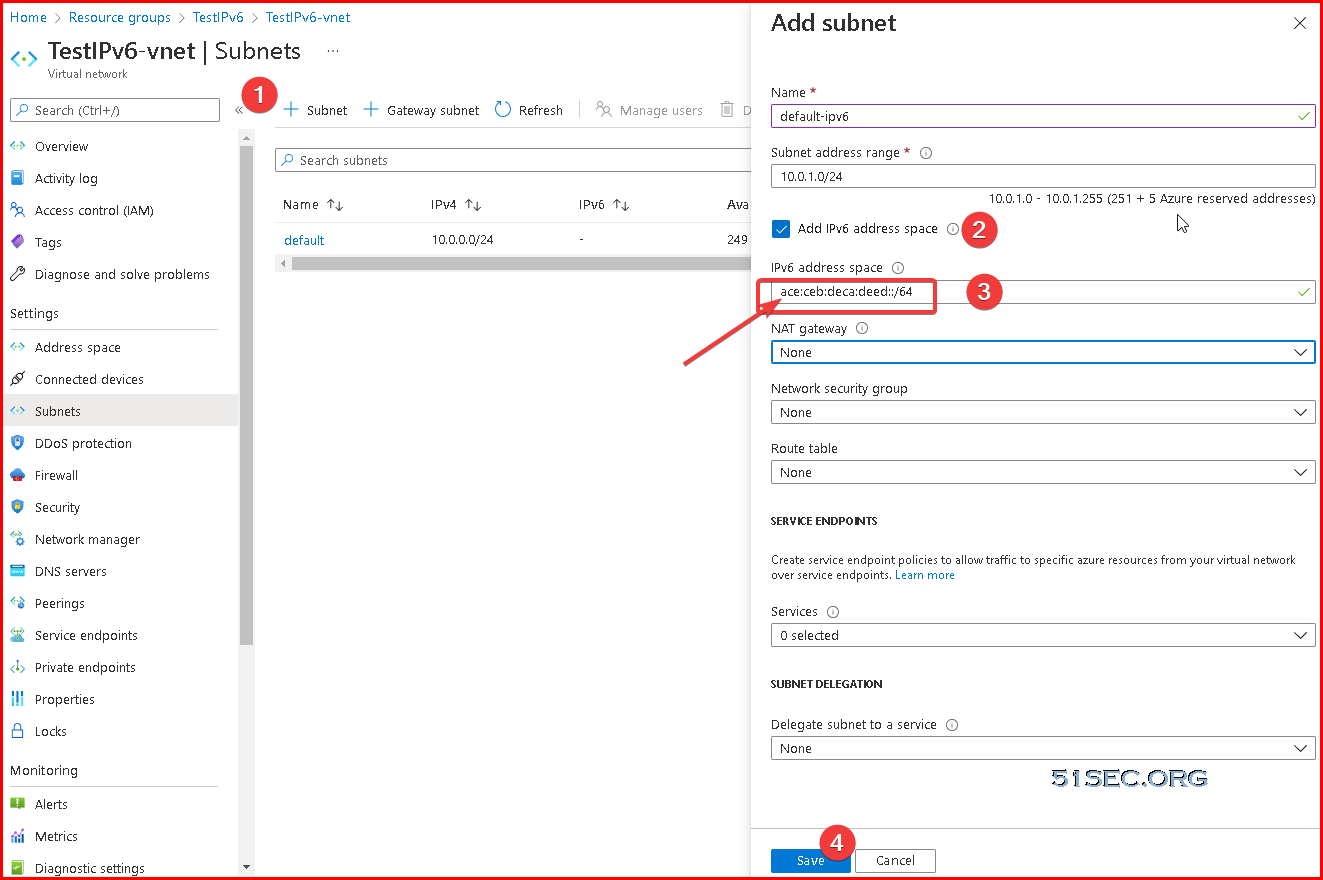Viewport: 1323px width, 880px height.
Task: Open the NAT gateway dropdown
Action: pos(1043,352)
